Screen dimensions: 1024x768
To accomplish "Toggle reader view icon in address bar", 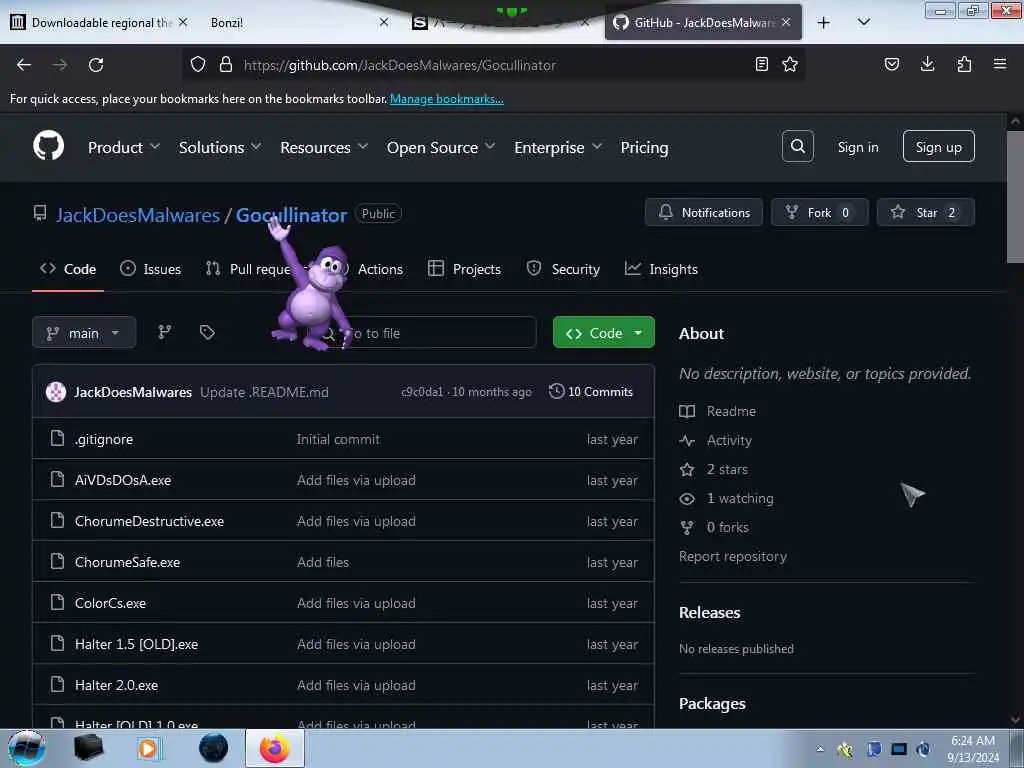I will pos(761,64).
